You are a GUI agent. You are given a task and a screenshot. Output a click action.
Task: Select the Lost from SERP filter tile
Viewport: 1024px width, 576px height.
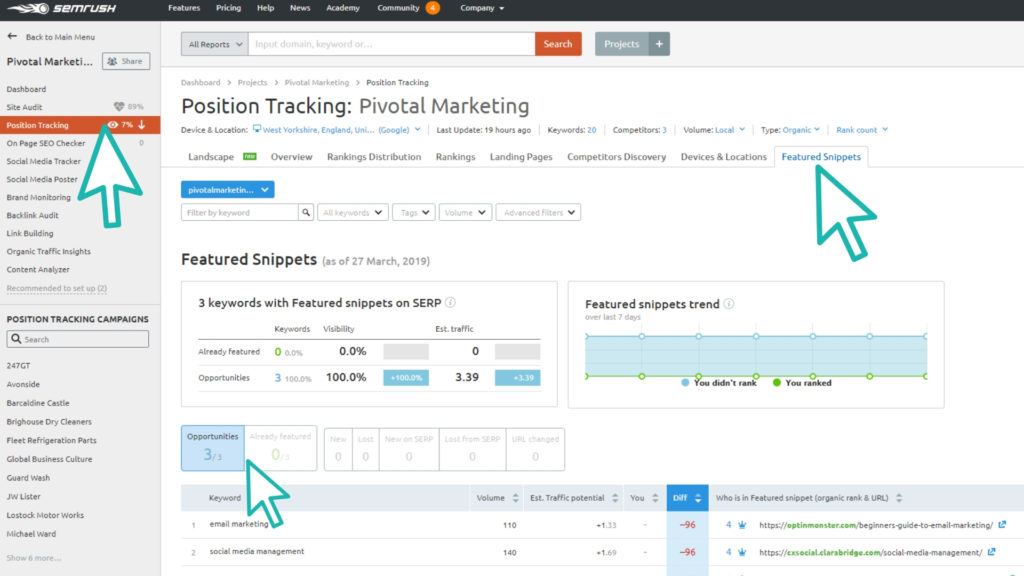pos(472,449)
